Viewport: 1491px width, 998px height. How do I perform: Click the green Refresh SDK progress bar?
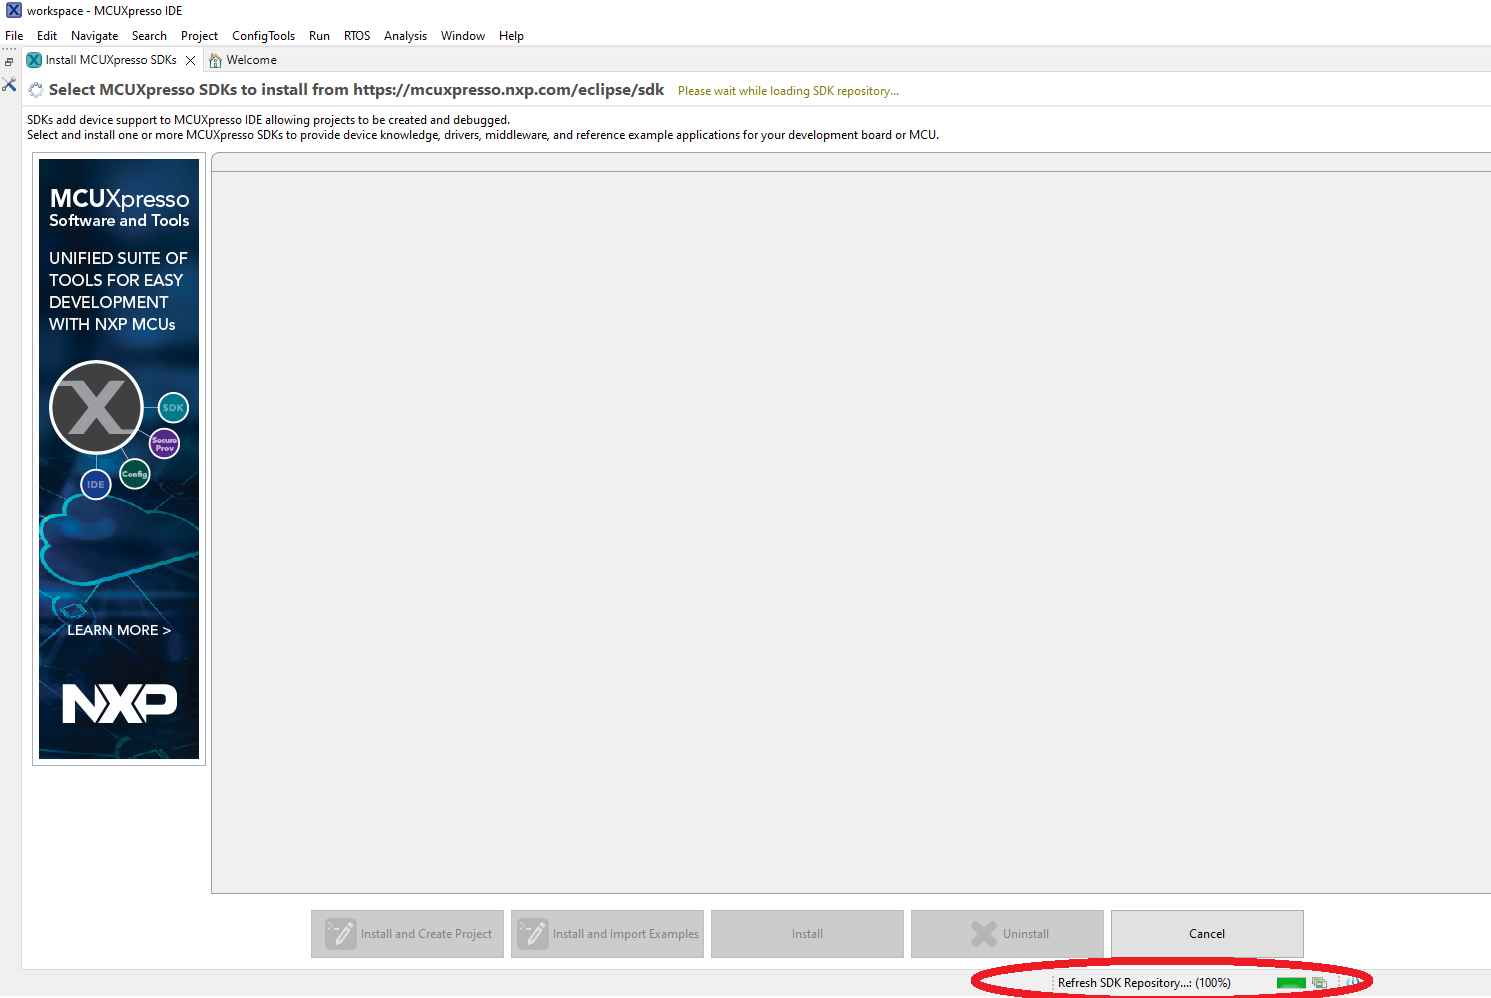[x=1290, y=983]
